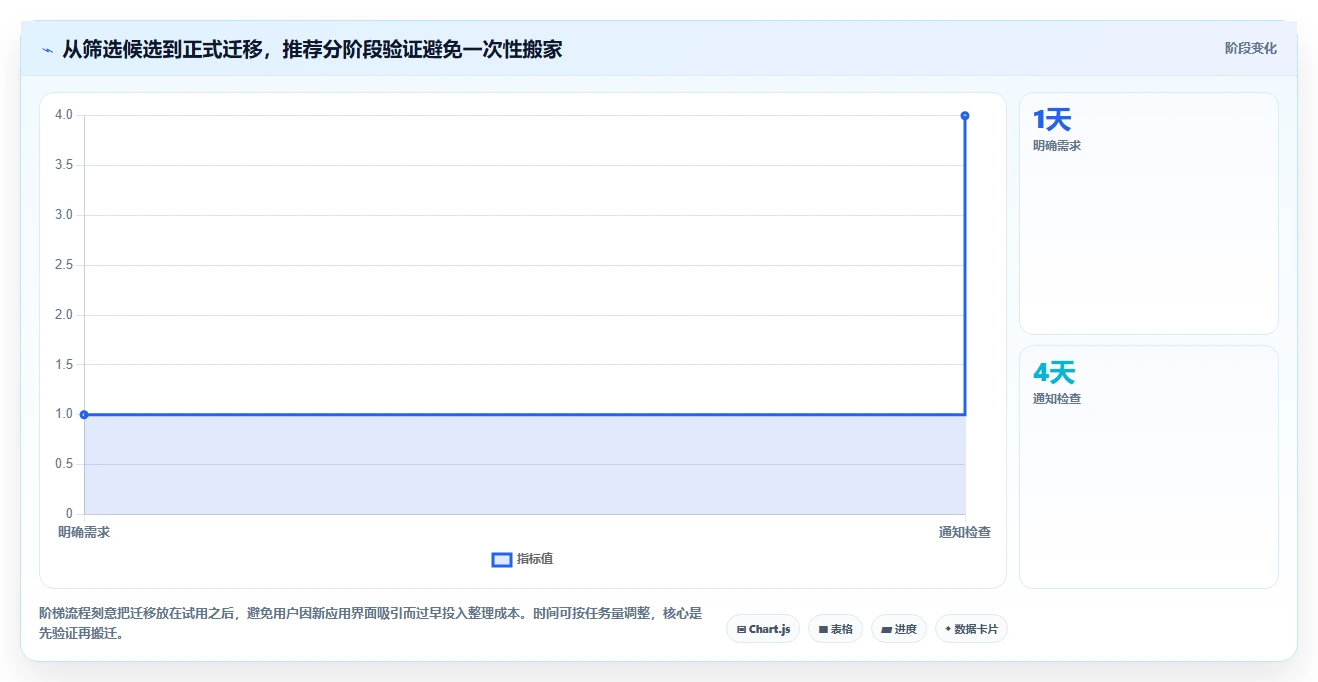Select the 4天 通知检查 data card
The width and height of the screenshot is (1318, 682).
tap(1148, 467)
